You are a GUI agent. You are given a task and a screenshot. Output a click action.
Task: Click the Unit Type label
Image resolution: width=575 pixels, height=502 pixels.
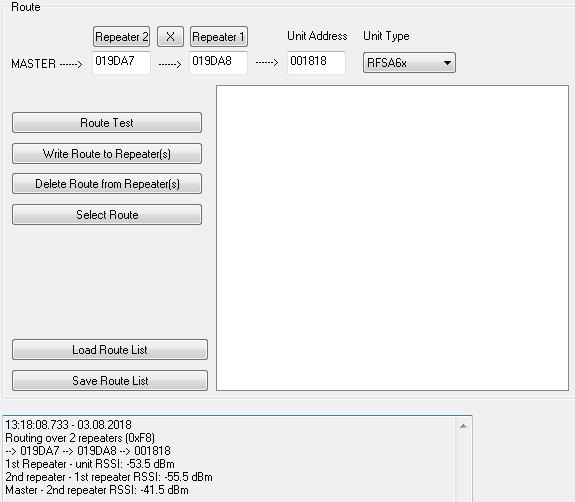[x=386, y=36]
